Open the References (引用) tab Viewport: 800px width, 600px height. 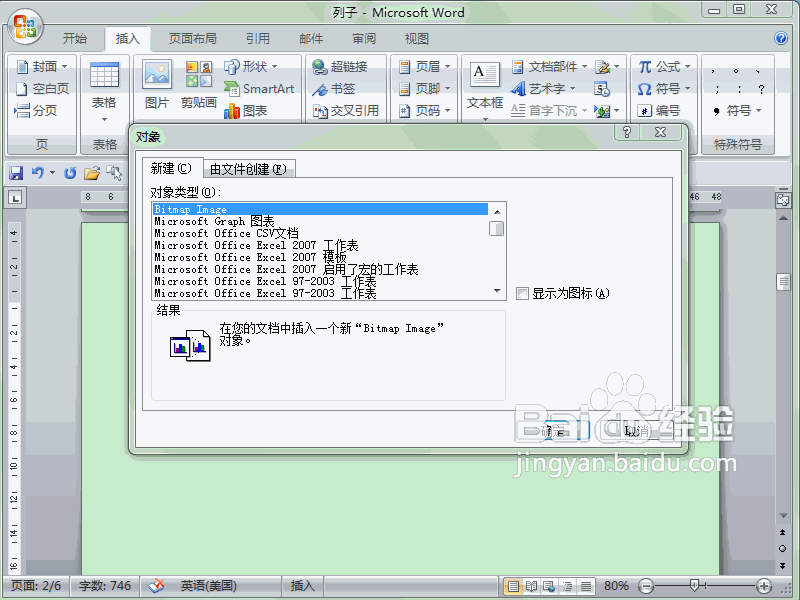tap(258, 39)
